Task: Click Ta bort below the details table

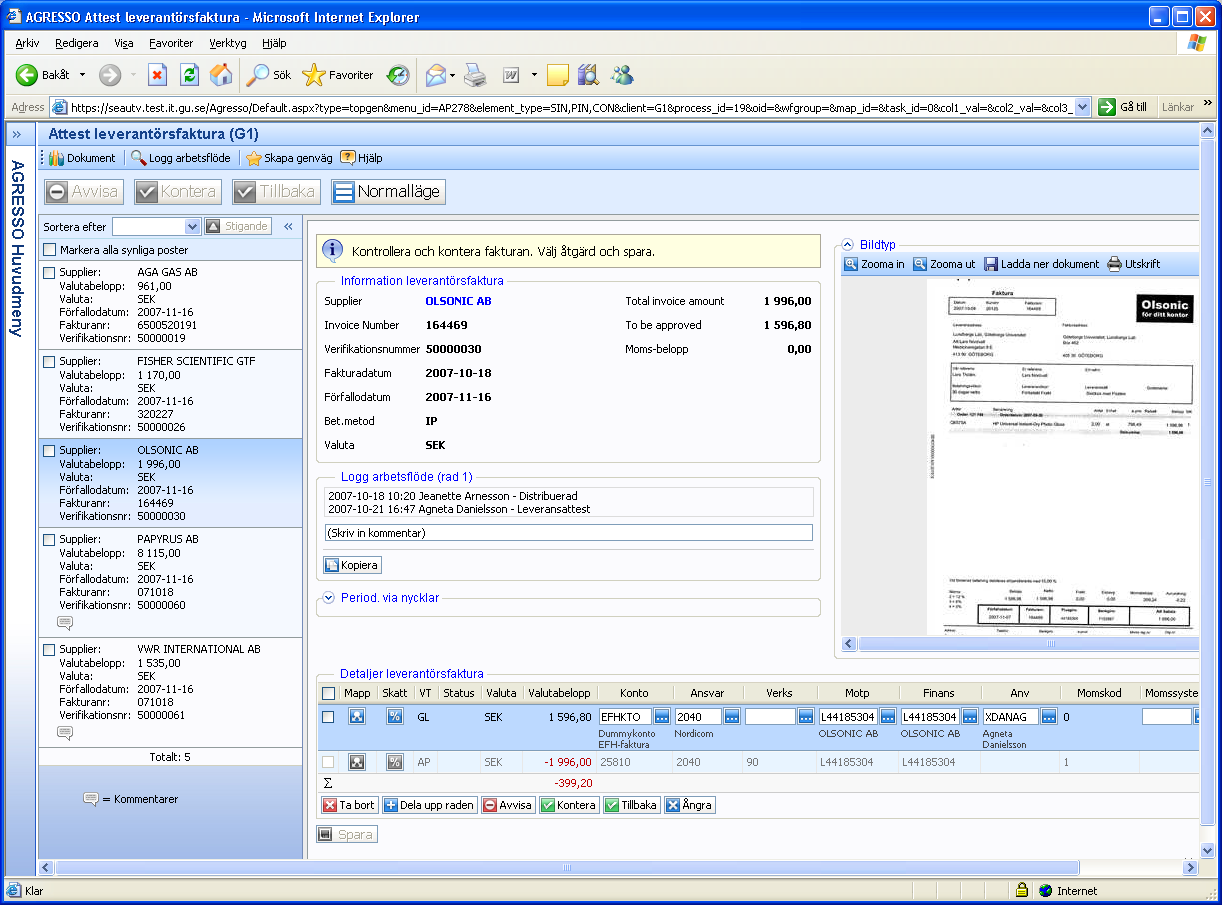Action: click(x=349, y=805)
